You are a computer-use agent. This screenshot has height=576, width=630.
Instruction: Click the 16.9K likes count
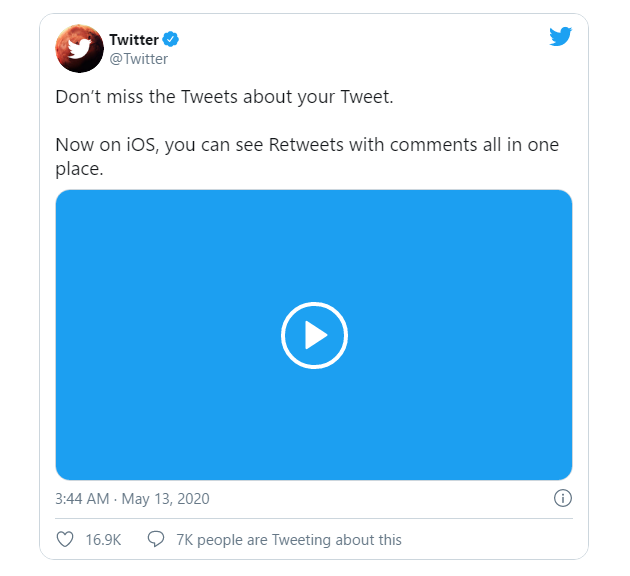pyautogui.click(x=103, y=540)
